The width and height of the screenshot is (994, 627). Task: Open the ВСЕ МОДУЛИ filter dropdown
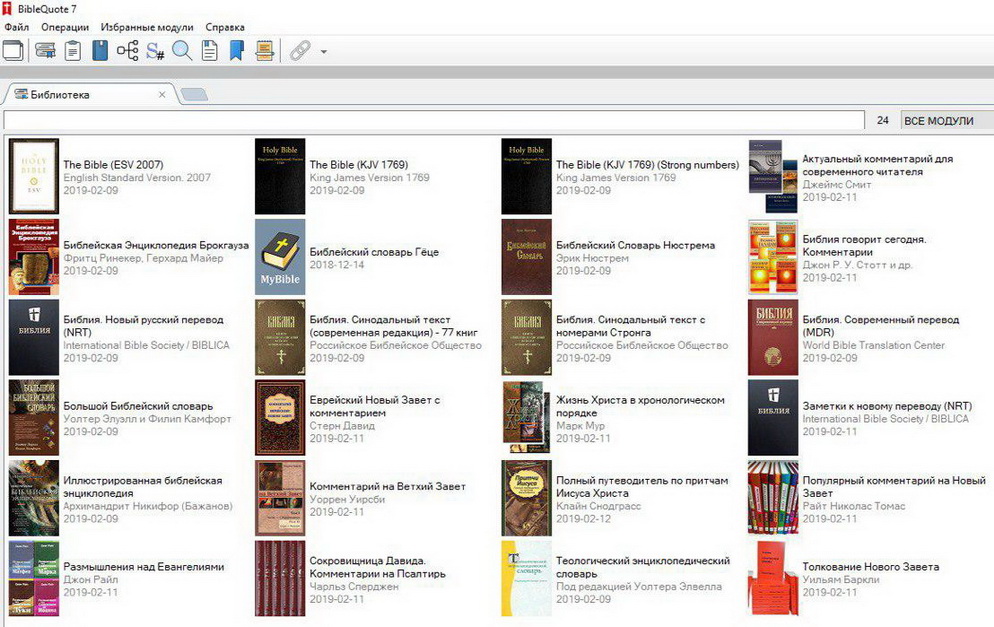945,120
